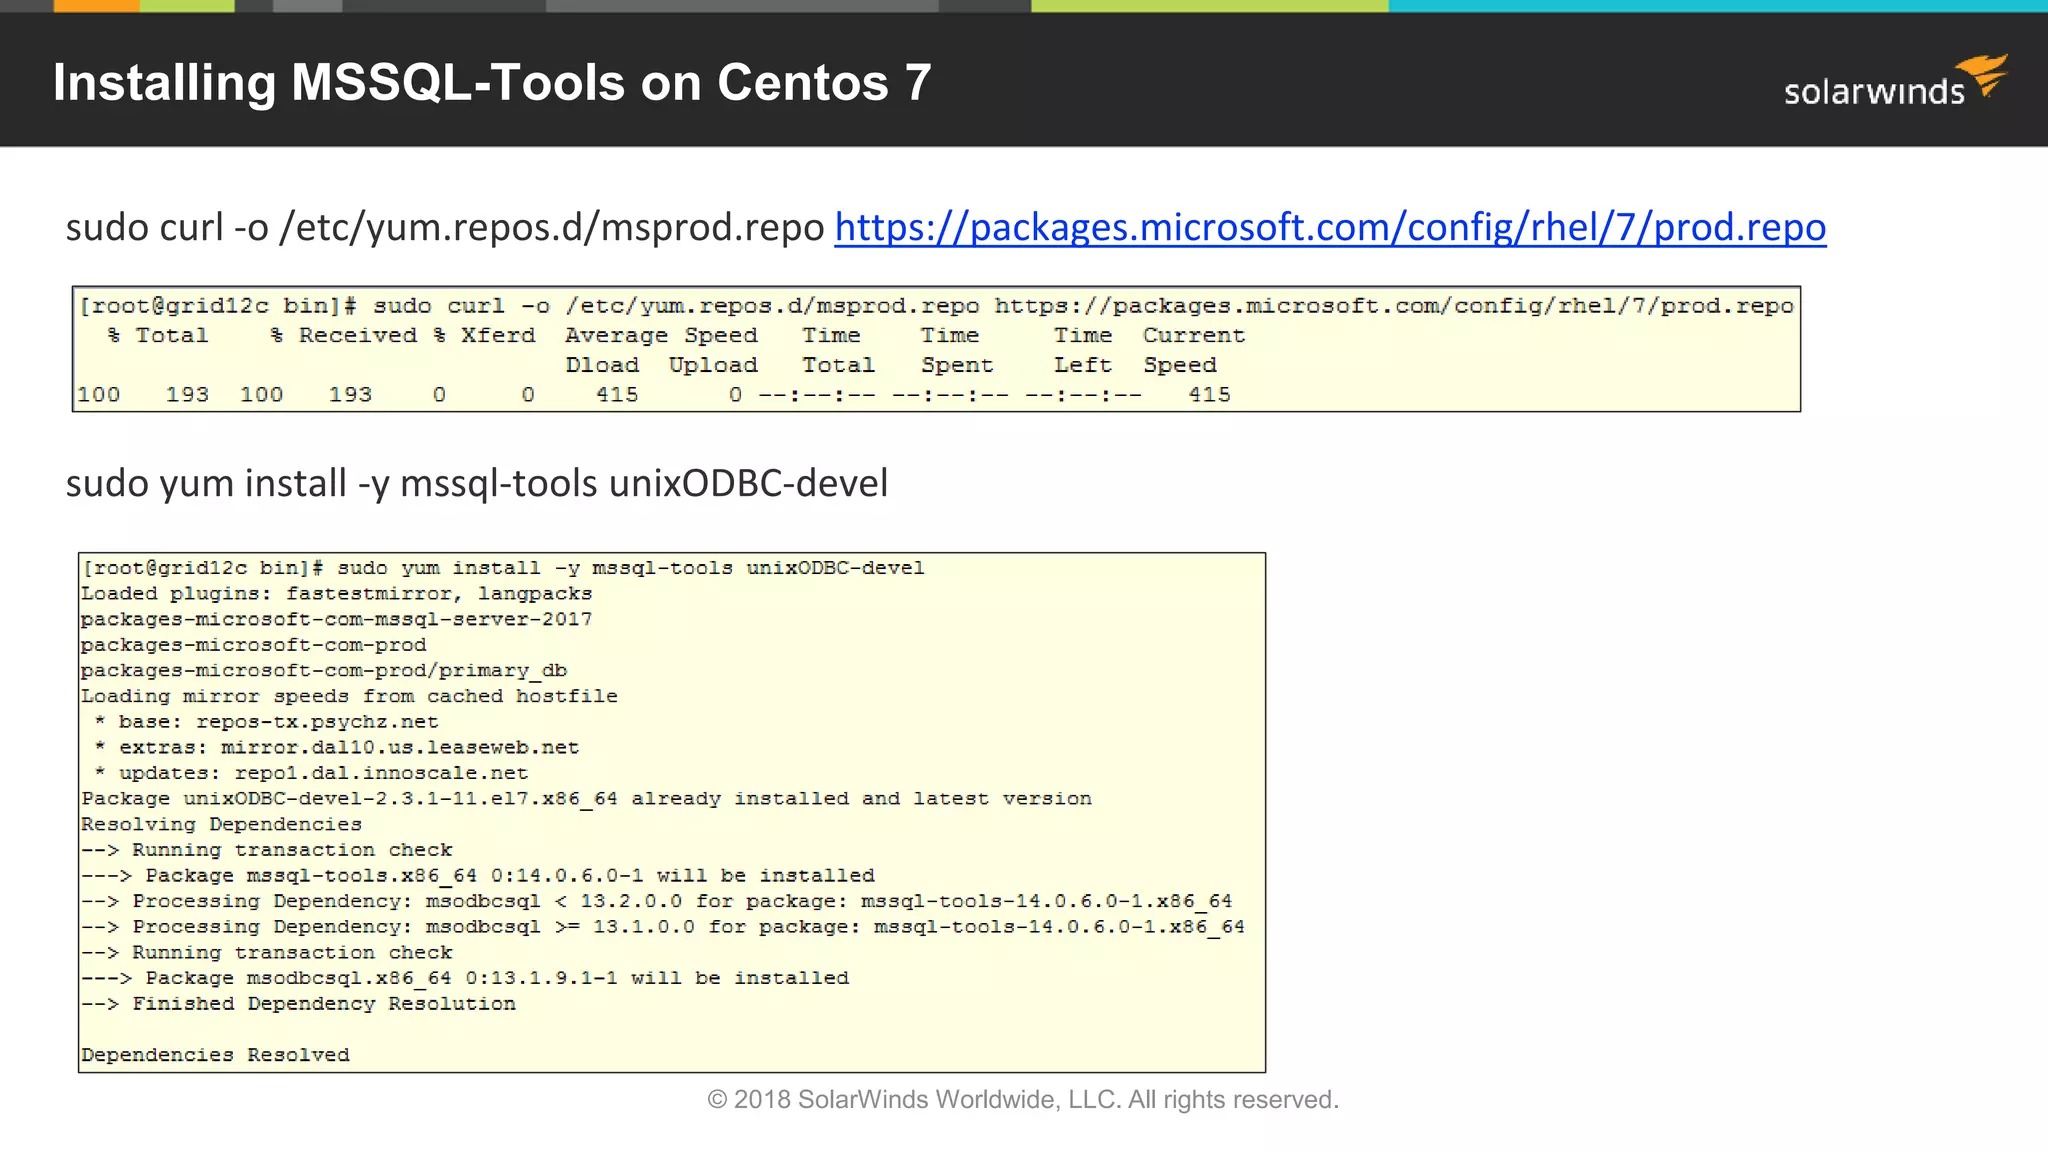Click 'Processing Dependency: msodbcsql < 13.2.0.0' line
This screenshot has width=2048, height=1152.
657,902
